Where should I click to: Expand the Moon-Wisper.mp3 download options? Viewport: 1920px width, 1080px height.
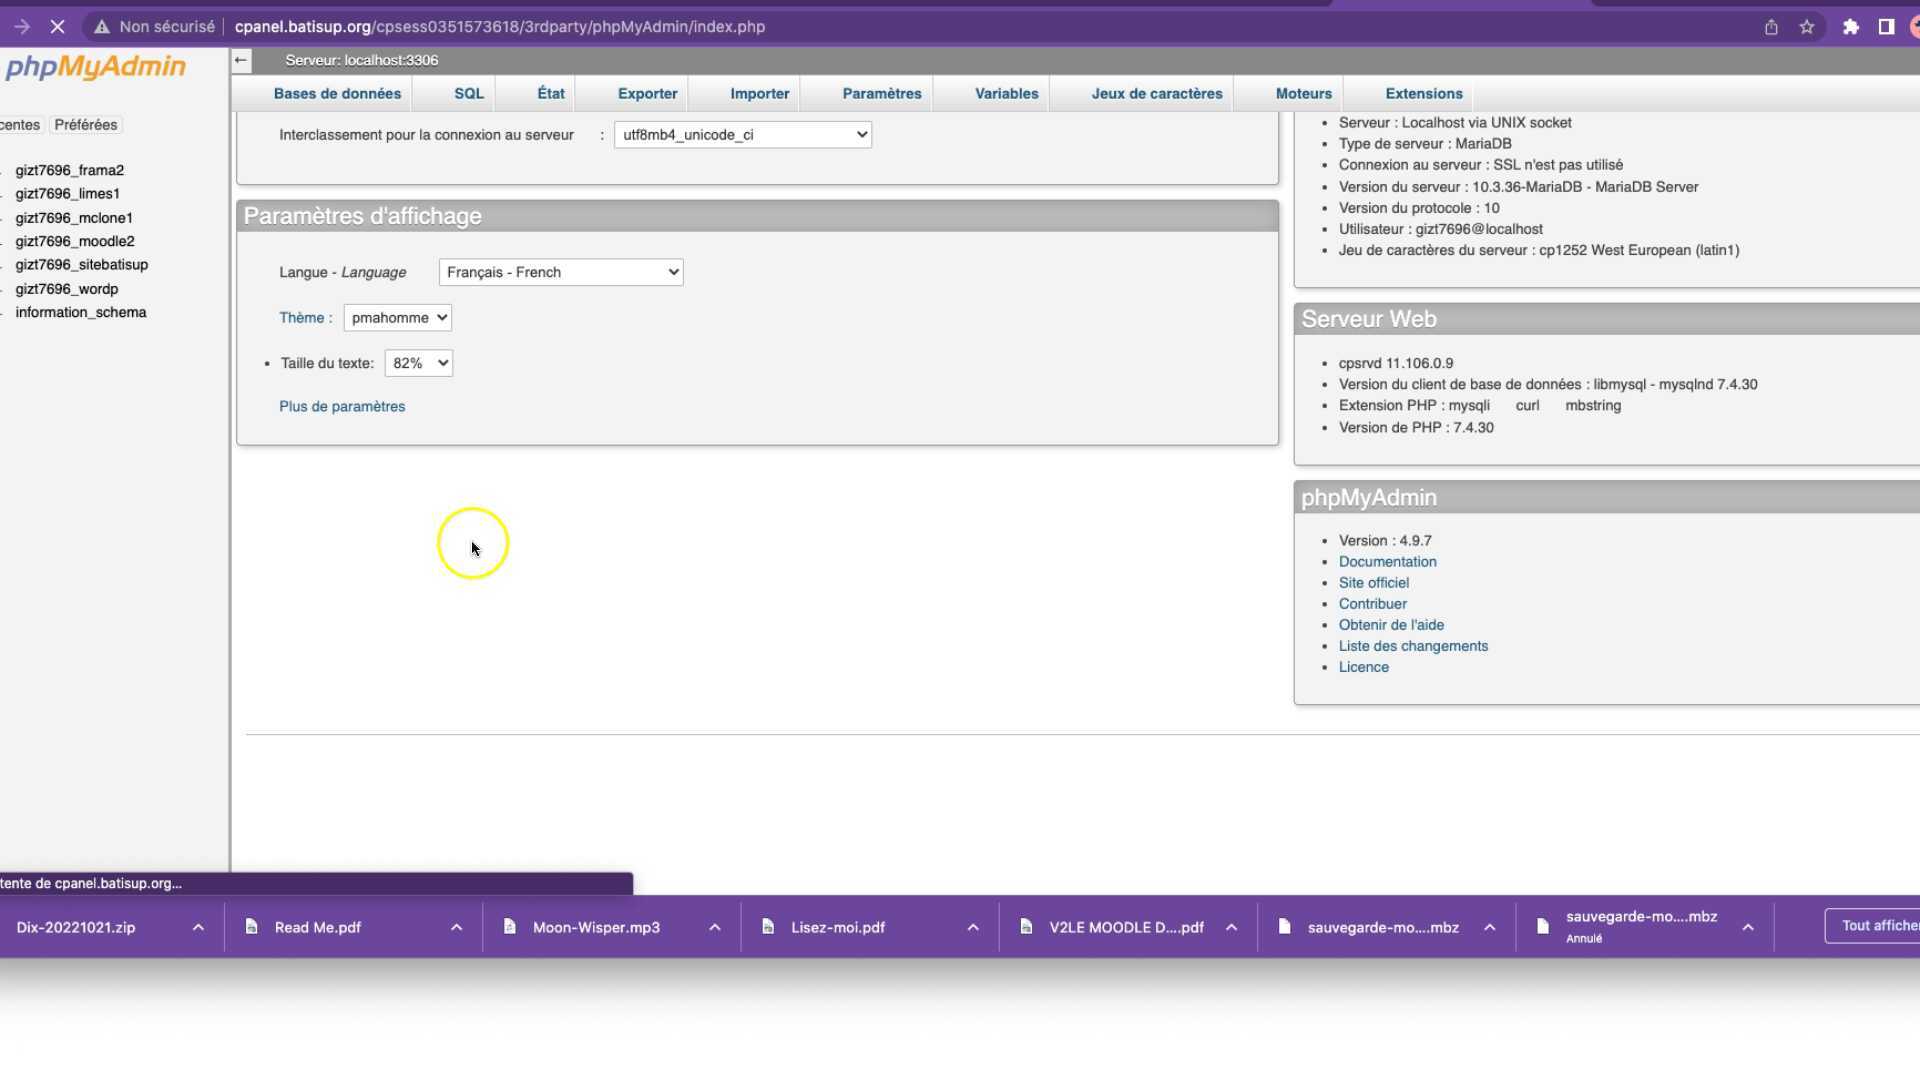714,927
